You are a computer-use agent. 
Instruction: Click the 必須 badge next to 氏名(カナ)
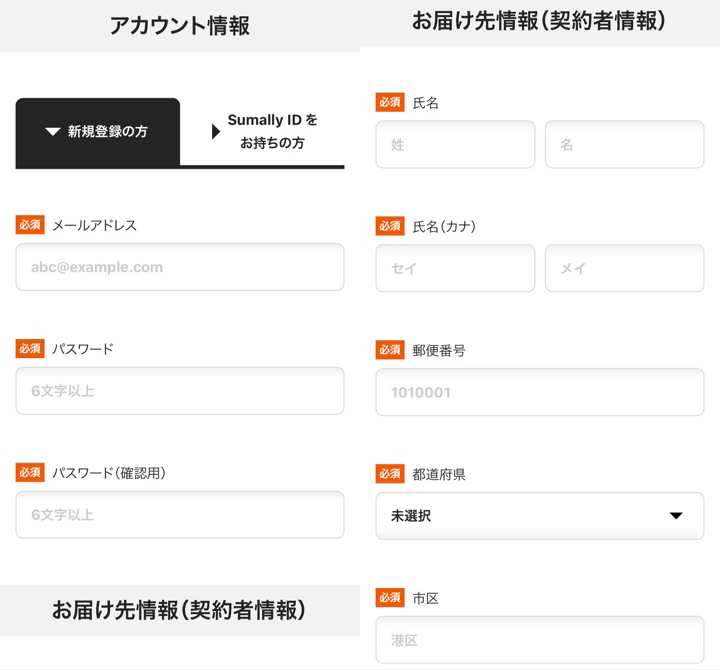tap(390, 226)
